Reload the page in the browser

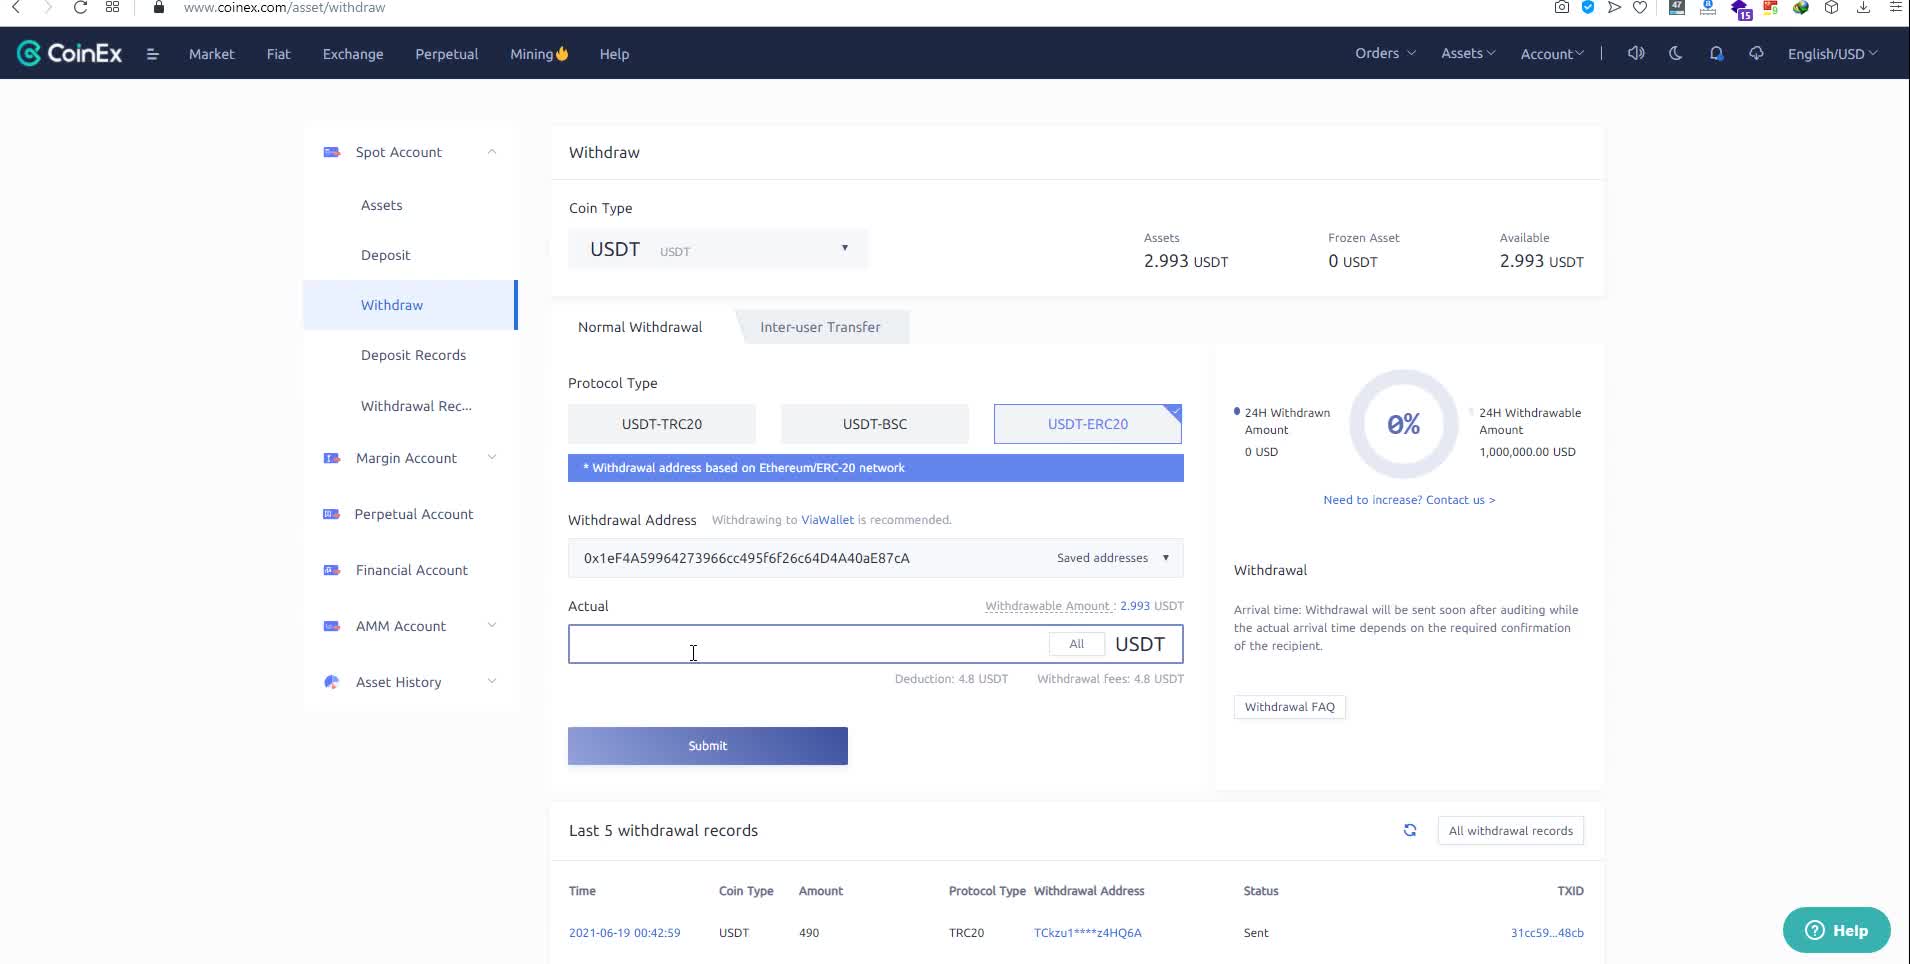pyautogui.click(x=80, y=8)
